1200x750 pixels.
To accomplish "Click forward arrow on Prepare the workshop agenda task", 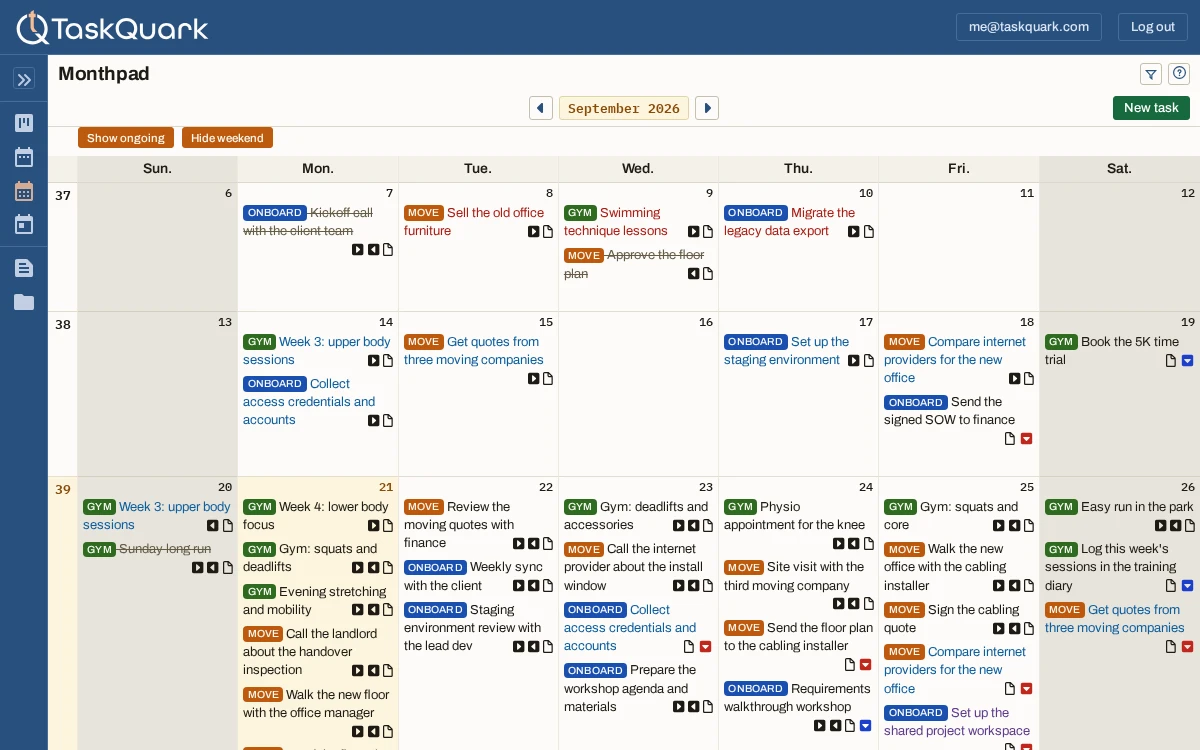I will 679,707.
